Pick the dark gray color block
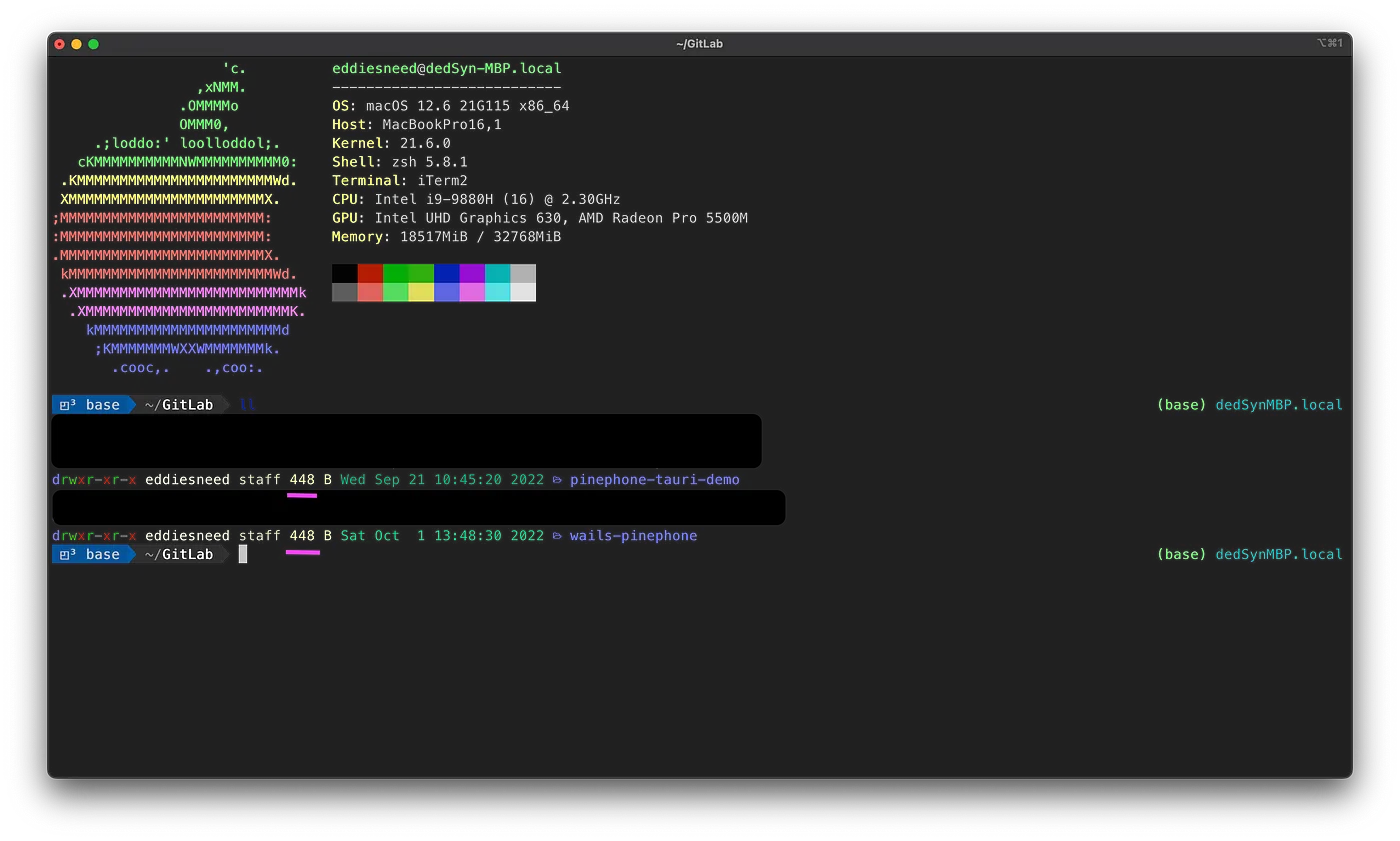This screenshot has width=1400, height=841. point(345,292)
